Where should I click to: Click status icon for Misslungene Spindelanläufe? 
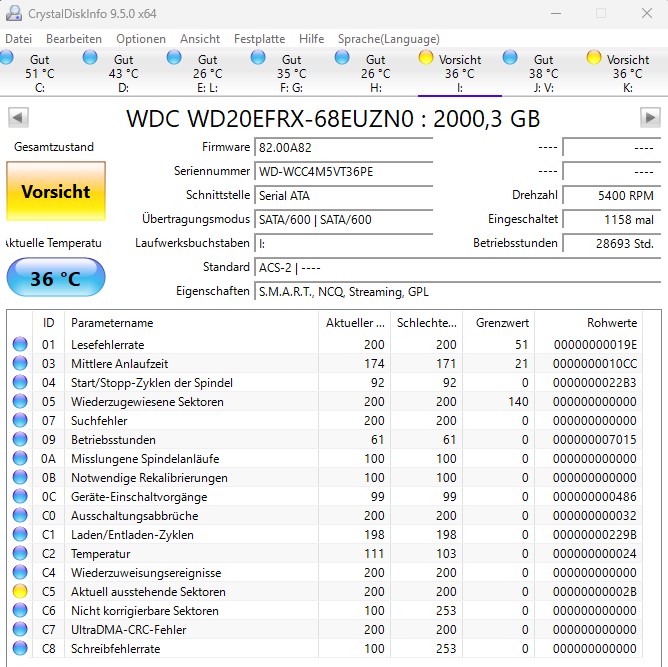coord(20,458)
